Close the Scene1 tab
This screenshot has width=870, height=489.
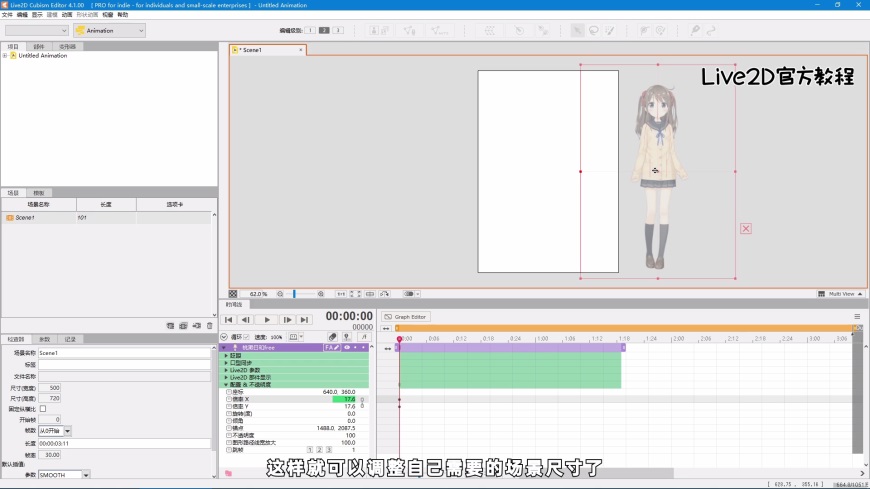tap(301, 50)
